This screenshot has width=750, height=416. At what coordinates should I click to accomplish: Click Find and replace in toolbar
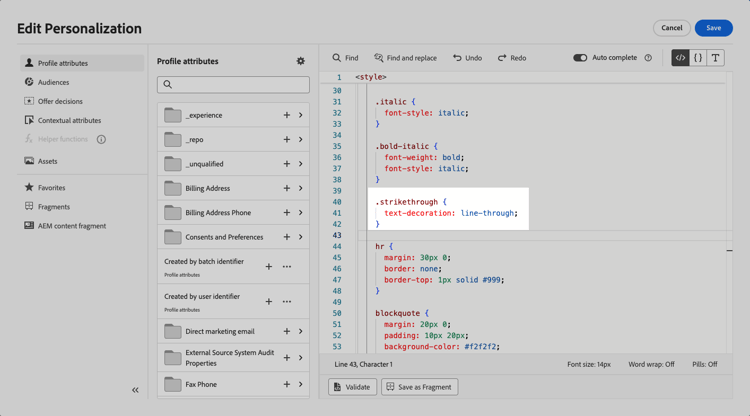click(405, 58)
